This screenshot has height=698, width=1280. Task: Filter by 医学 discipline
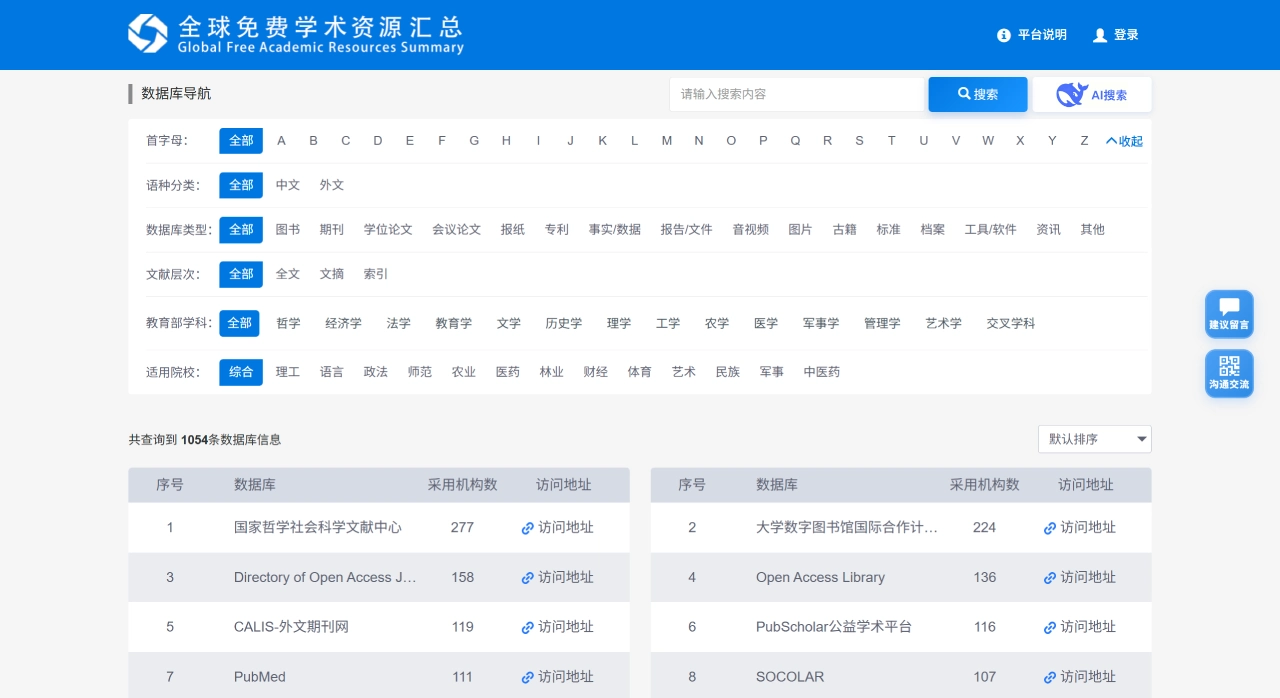(x=766, y=323)
